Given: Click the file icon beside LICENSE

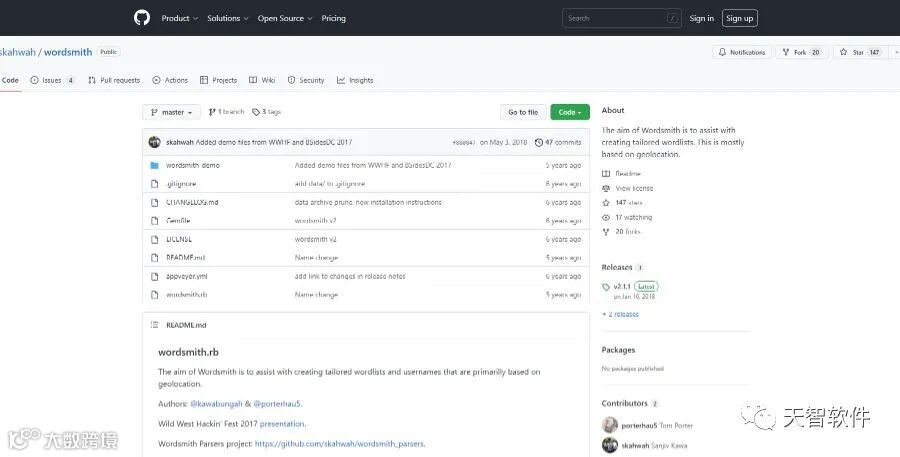Looking at the screenshot, I should coord(154,239).
